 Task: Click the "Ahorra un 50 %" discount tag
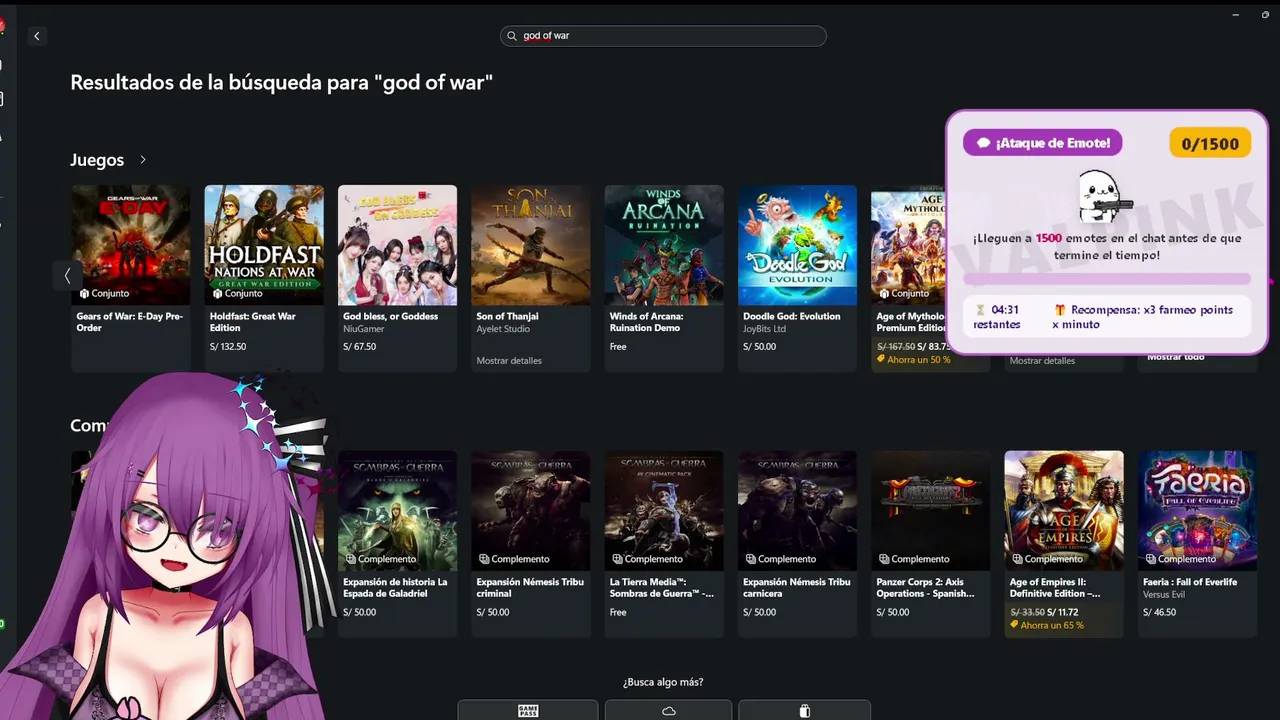(x=913, y=360)
